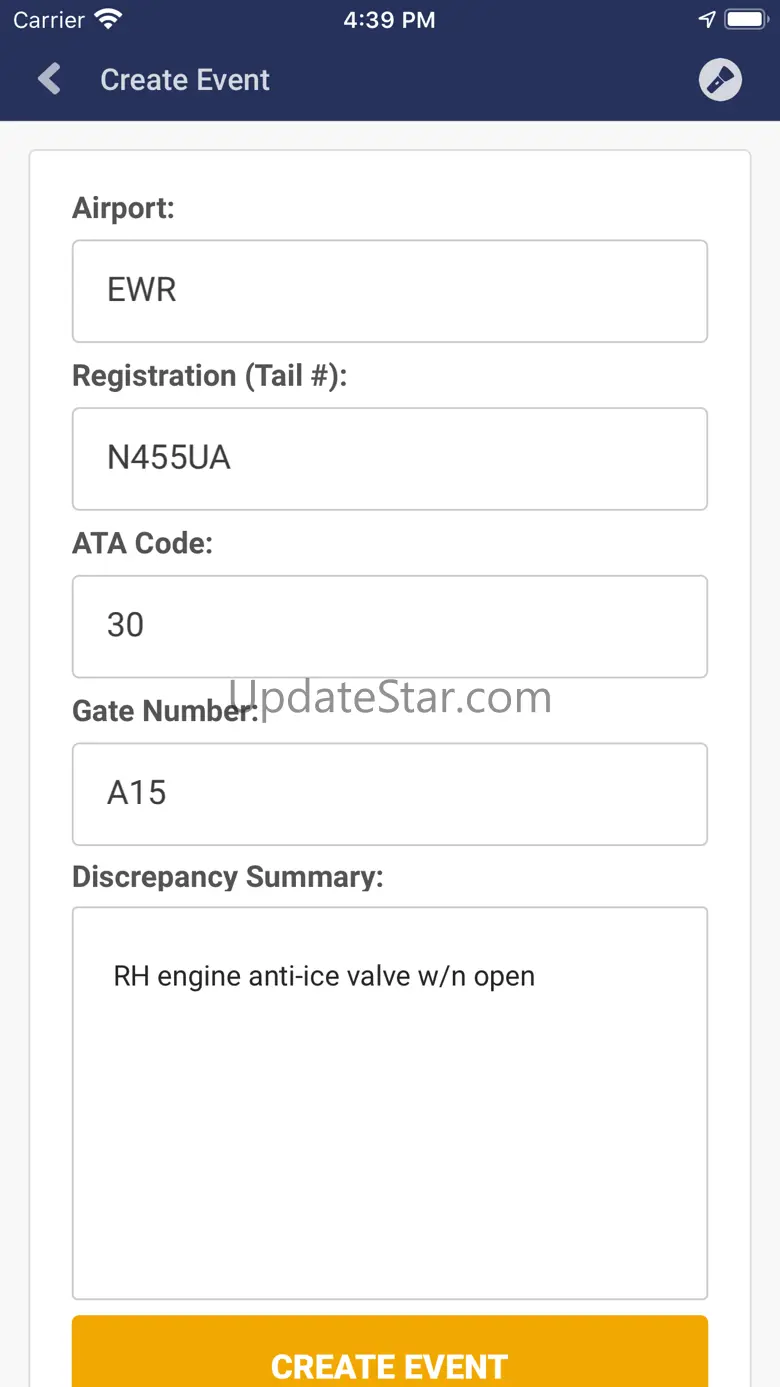Focus the Discrepancy Summary text area
Image resolution: width=780 pixels, height=1387 pixels.
point(390,1103)
